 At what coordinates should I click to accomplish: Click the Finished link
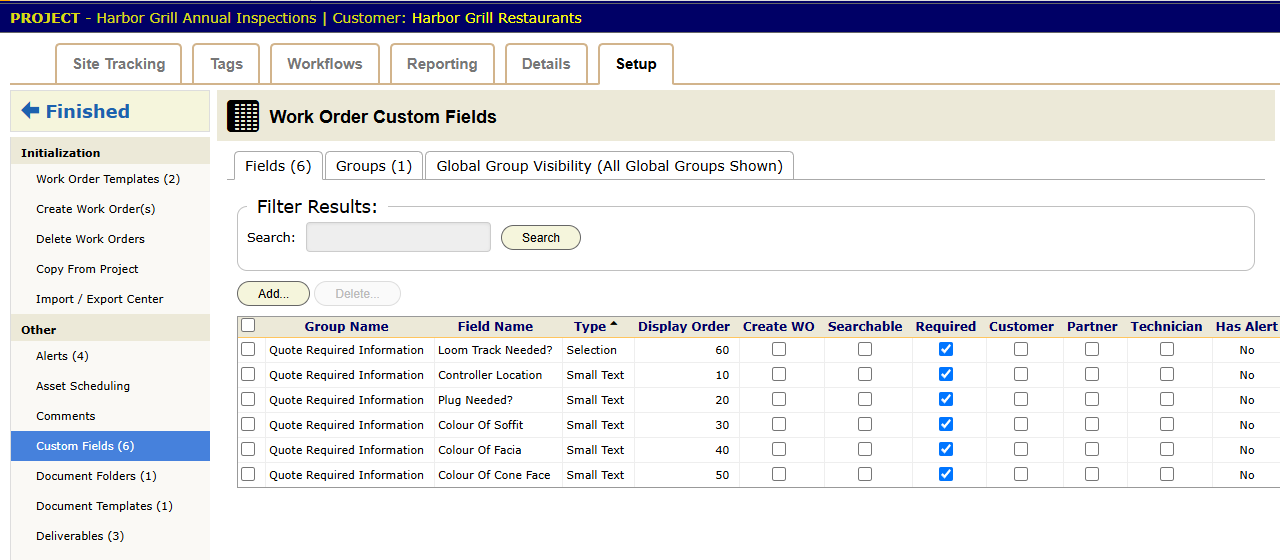click(88, 111)
